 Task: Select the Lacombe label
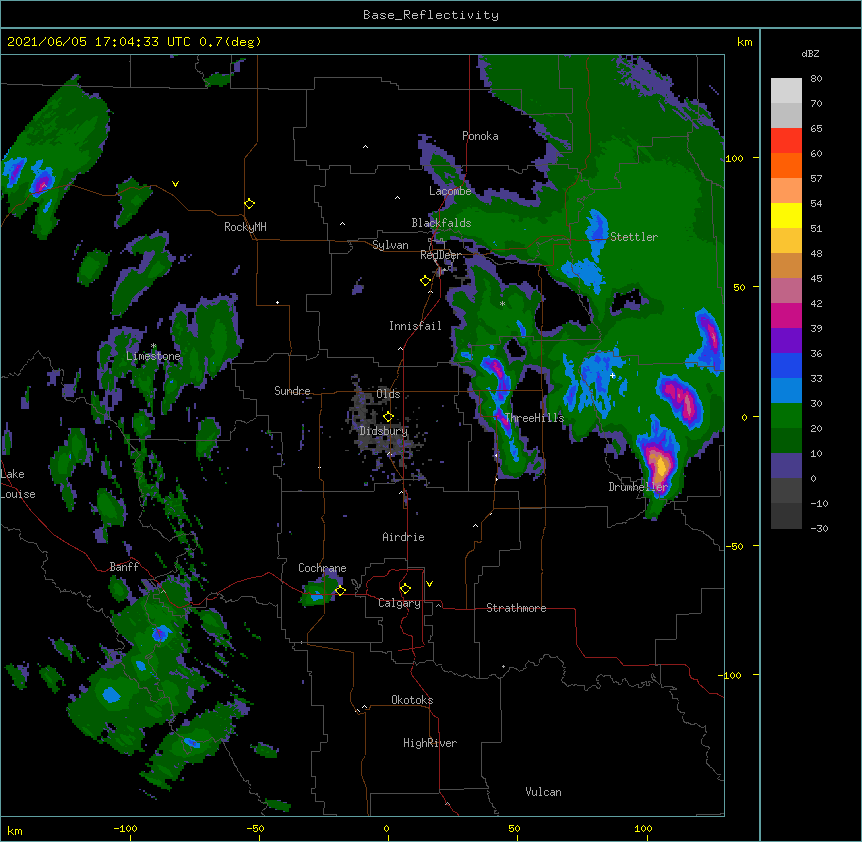click(x=450, y=191)
